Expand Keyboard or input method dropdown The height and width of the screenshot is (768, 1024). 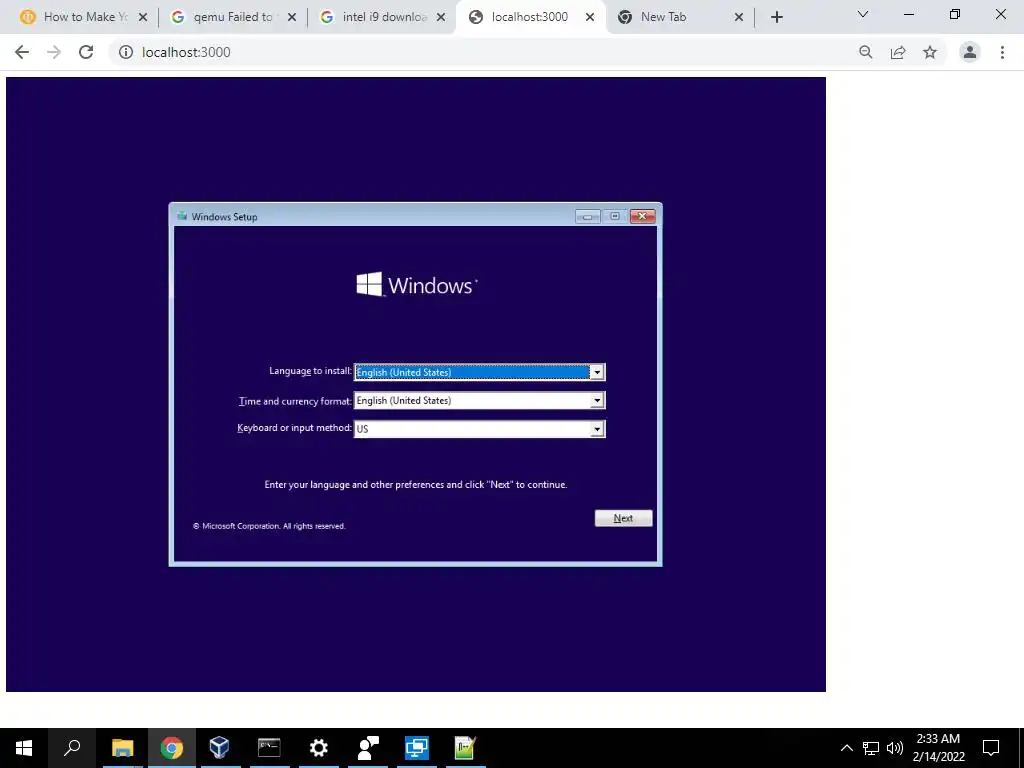click(x=597, y=429)
